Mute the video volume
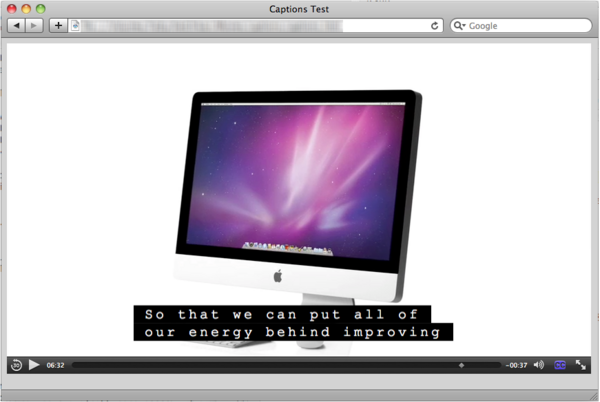 [x=539, y=365]
